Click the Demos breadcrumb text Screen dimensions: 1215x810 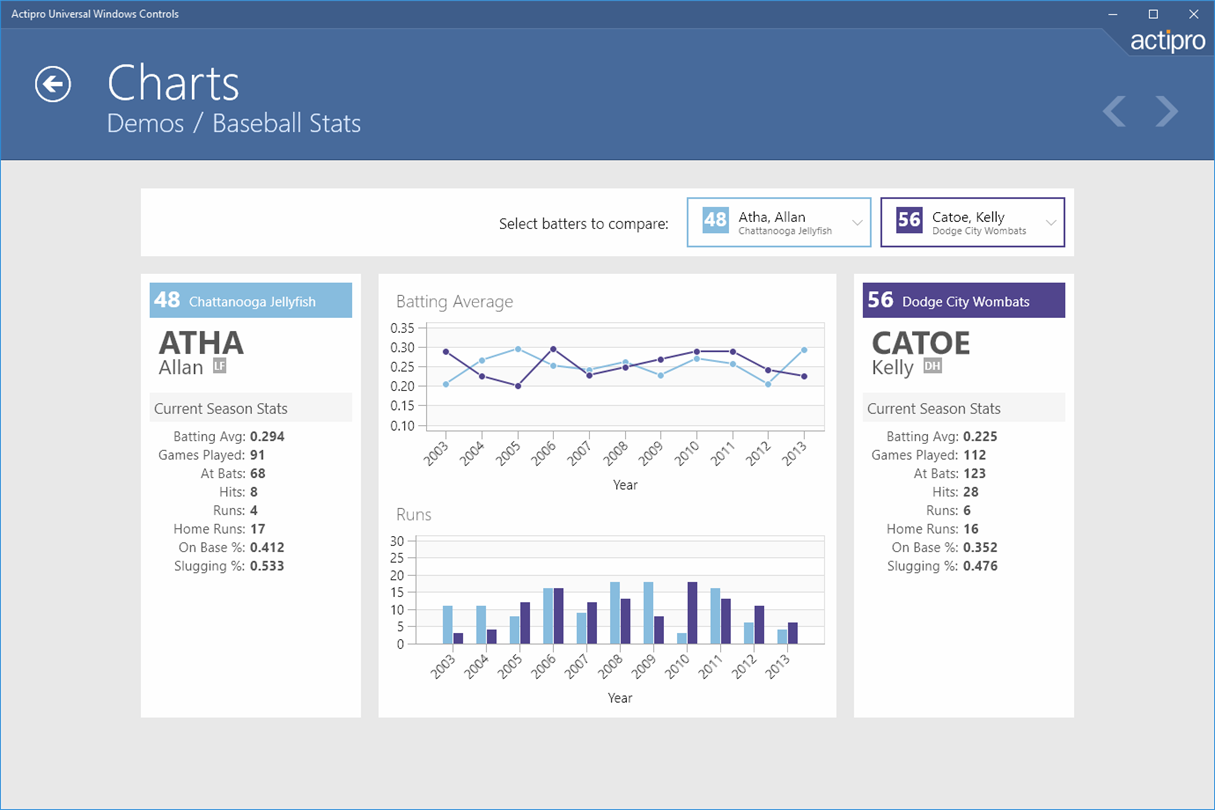pyautogui.click(x=146, y=124)
